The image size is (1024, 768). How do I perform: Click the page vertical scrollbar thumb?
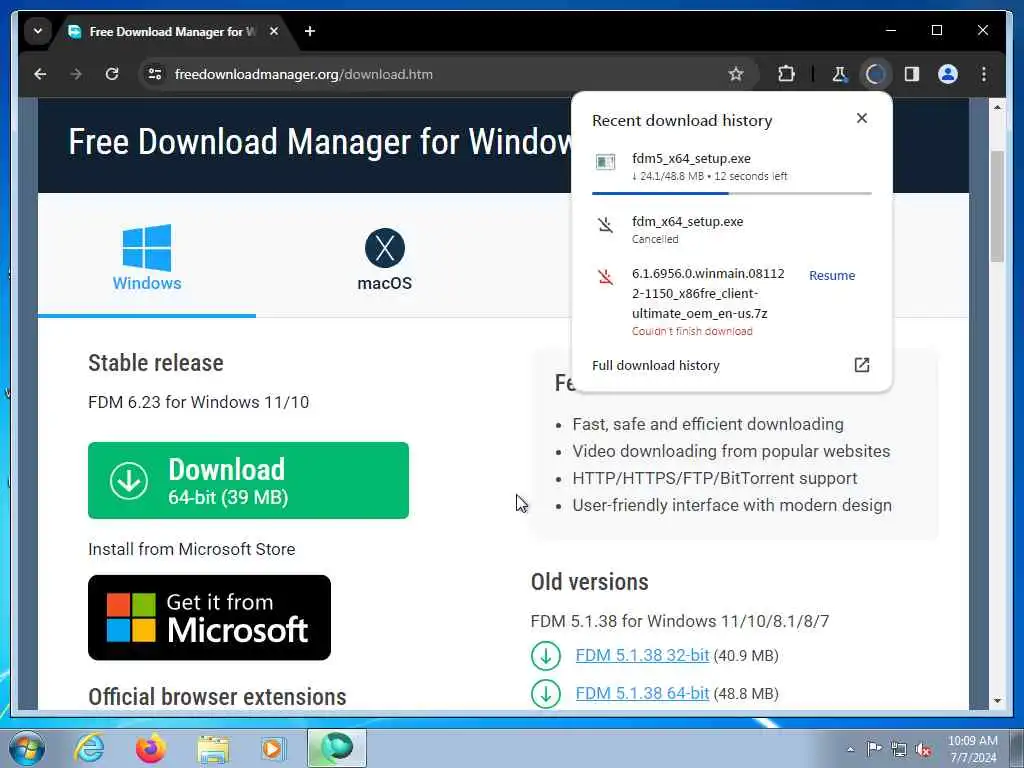[x=997, y=206]
